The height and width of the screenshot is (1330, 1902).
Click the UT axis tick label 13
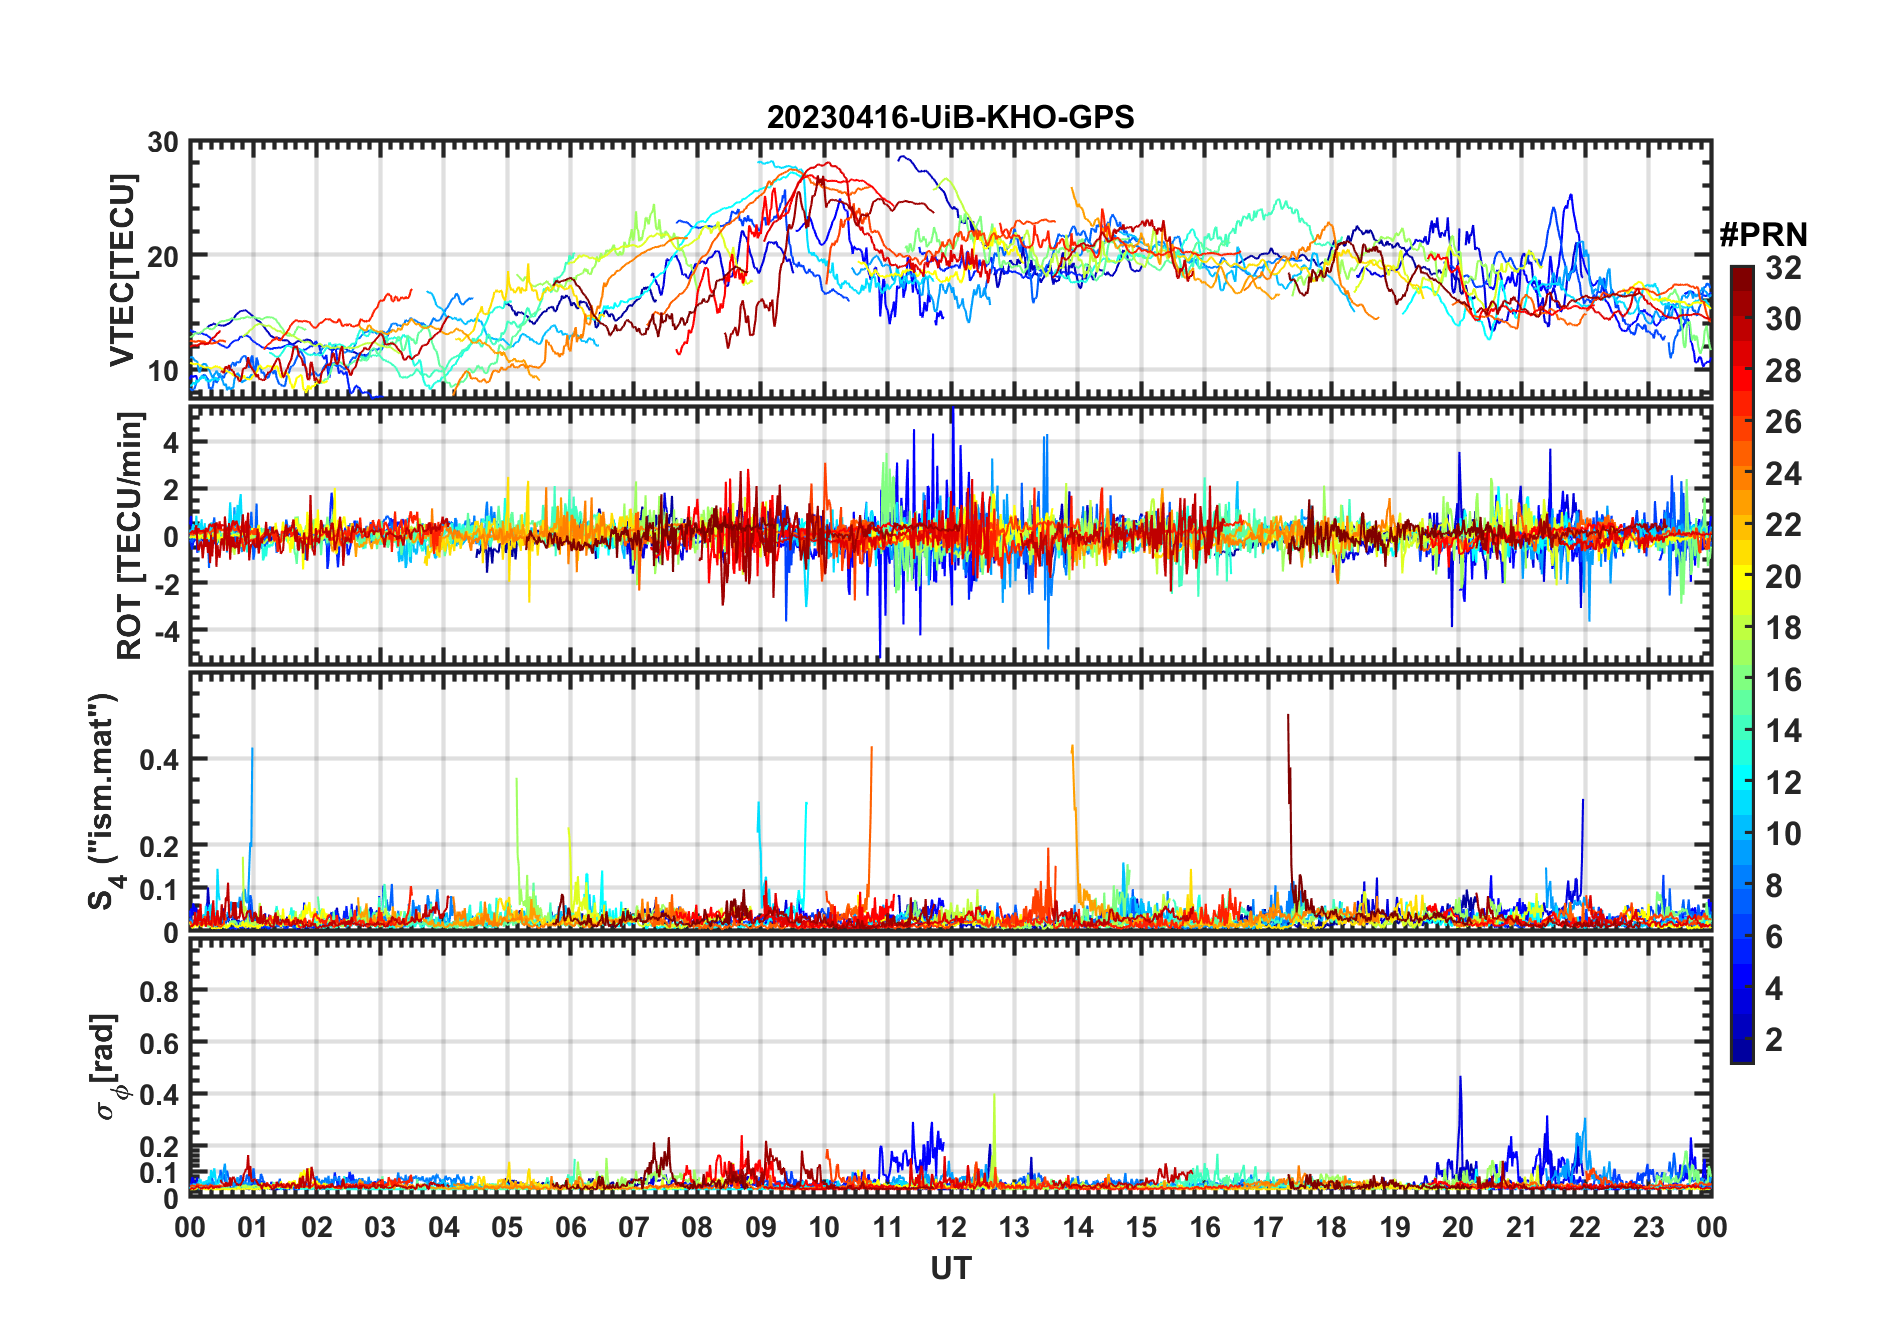(1014, 1227)
